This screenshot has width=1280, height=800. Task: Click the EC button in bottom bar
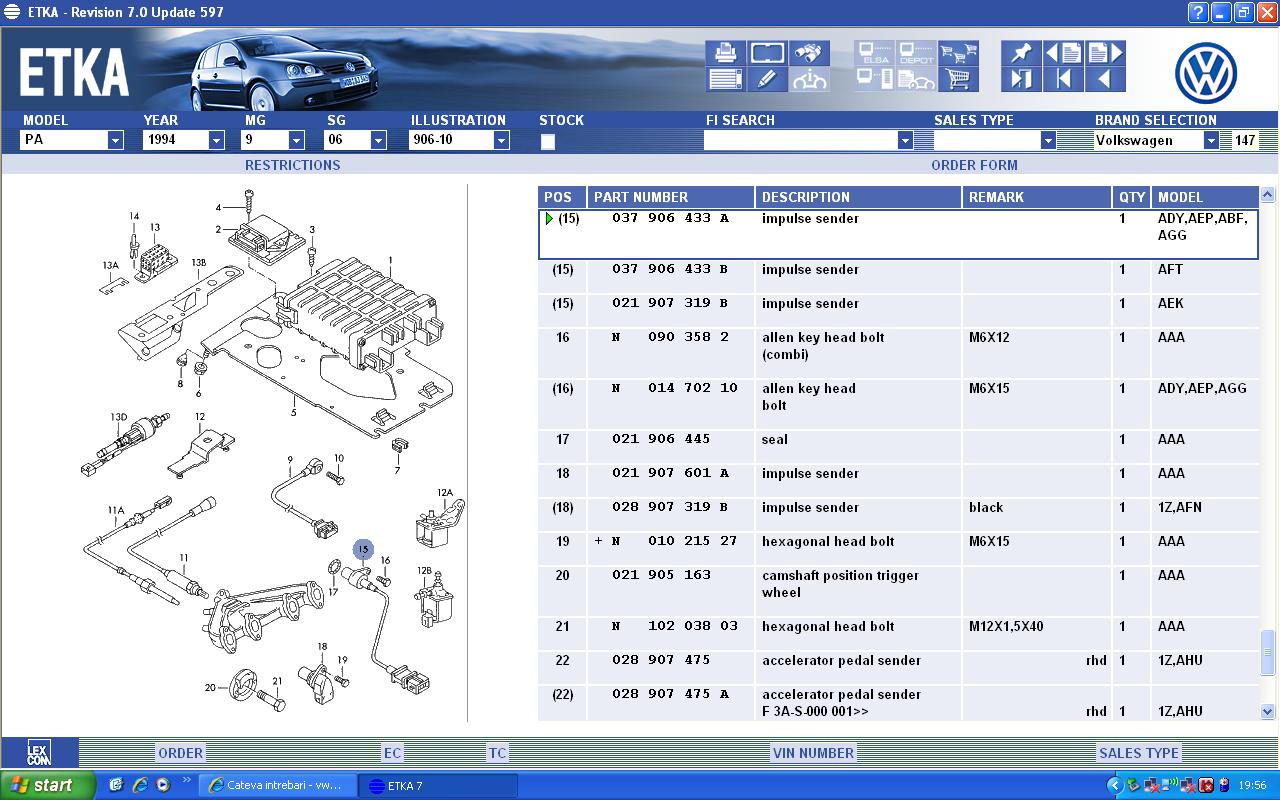(x=392, y=753)
